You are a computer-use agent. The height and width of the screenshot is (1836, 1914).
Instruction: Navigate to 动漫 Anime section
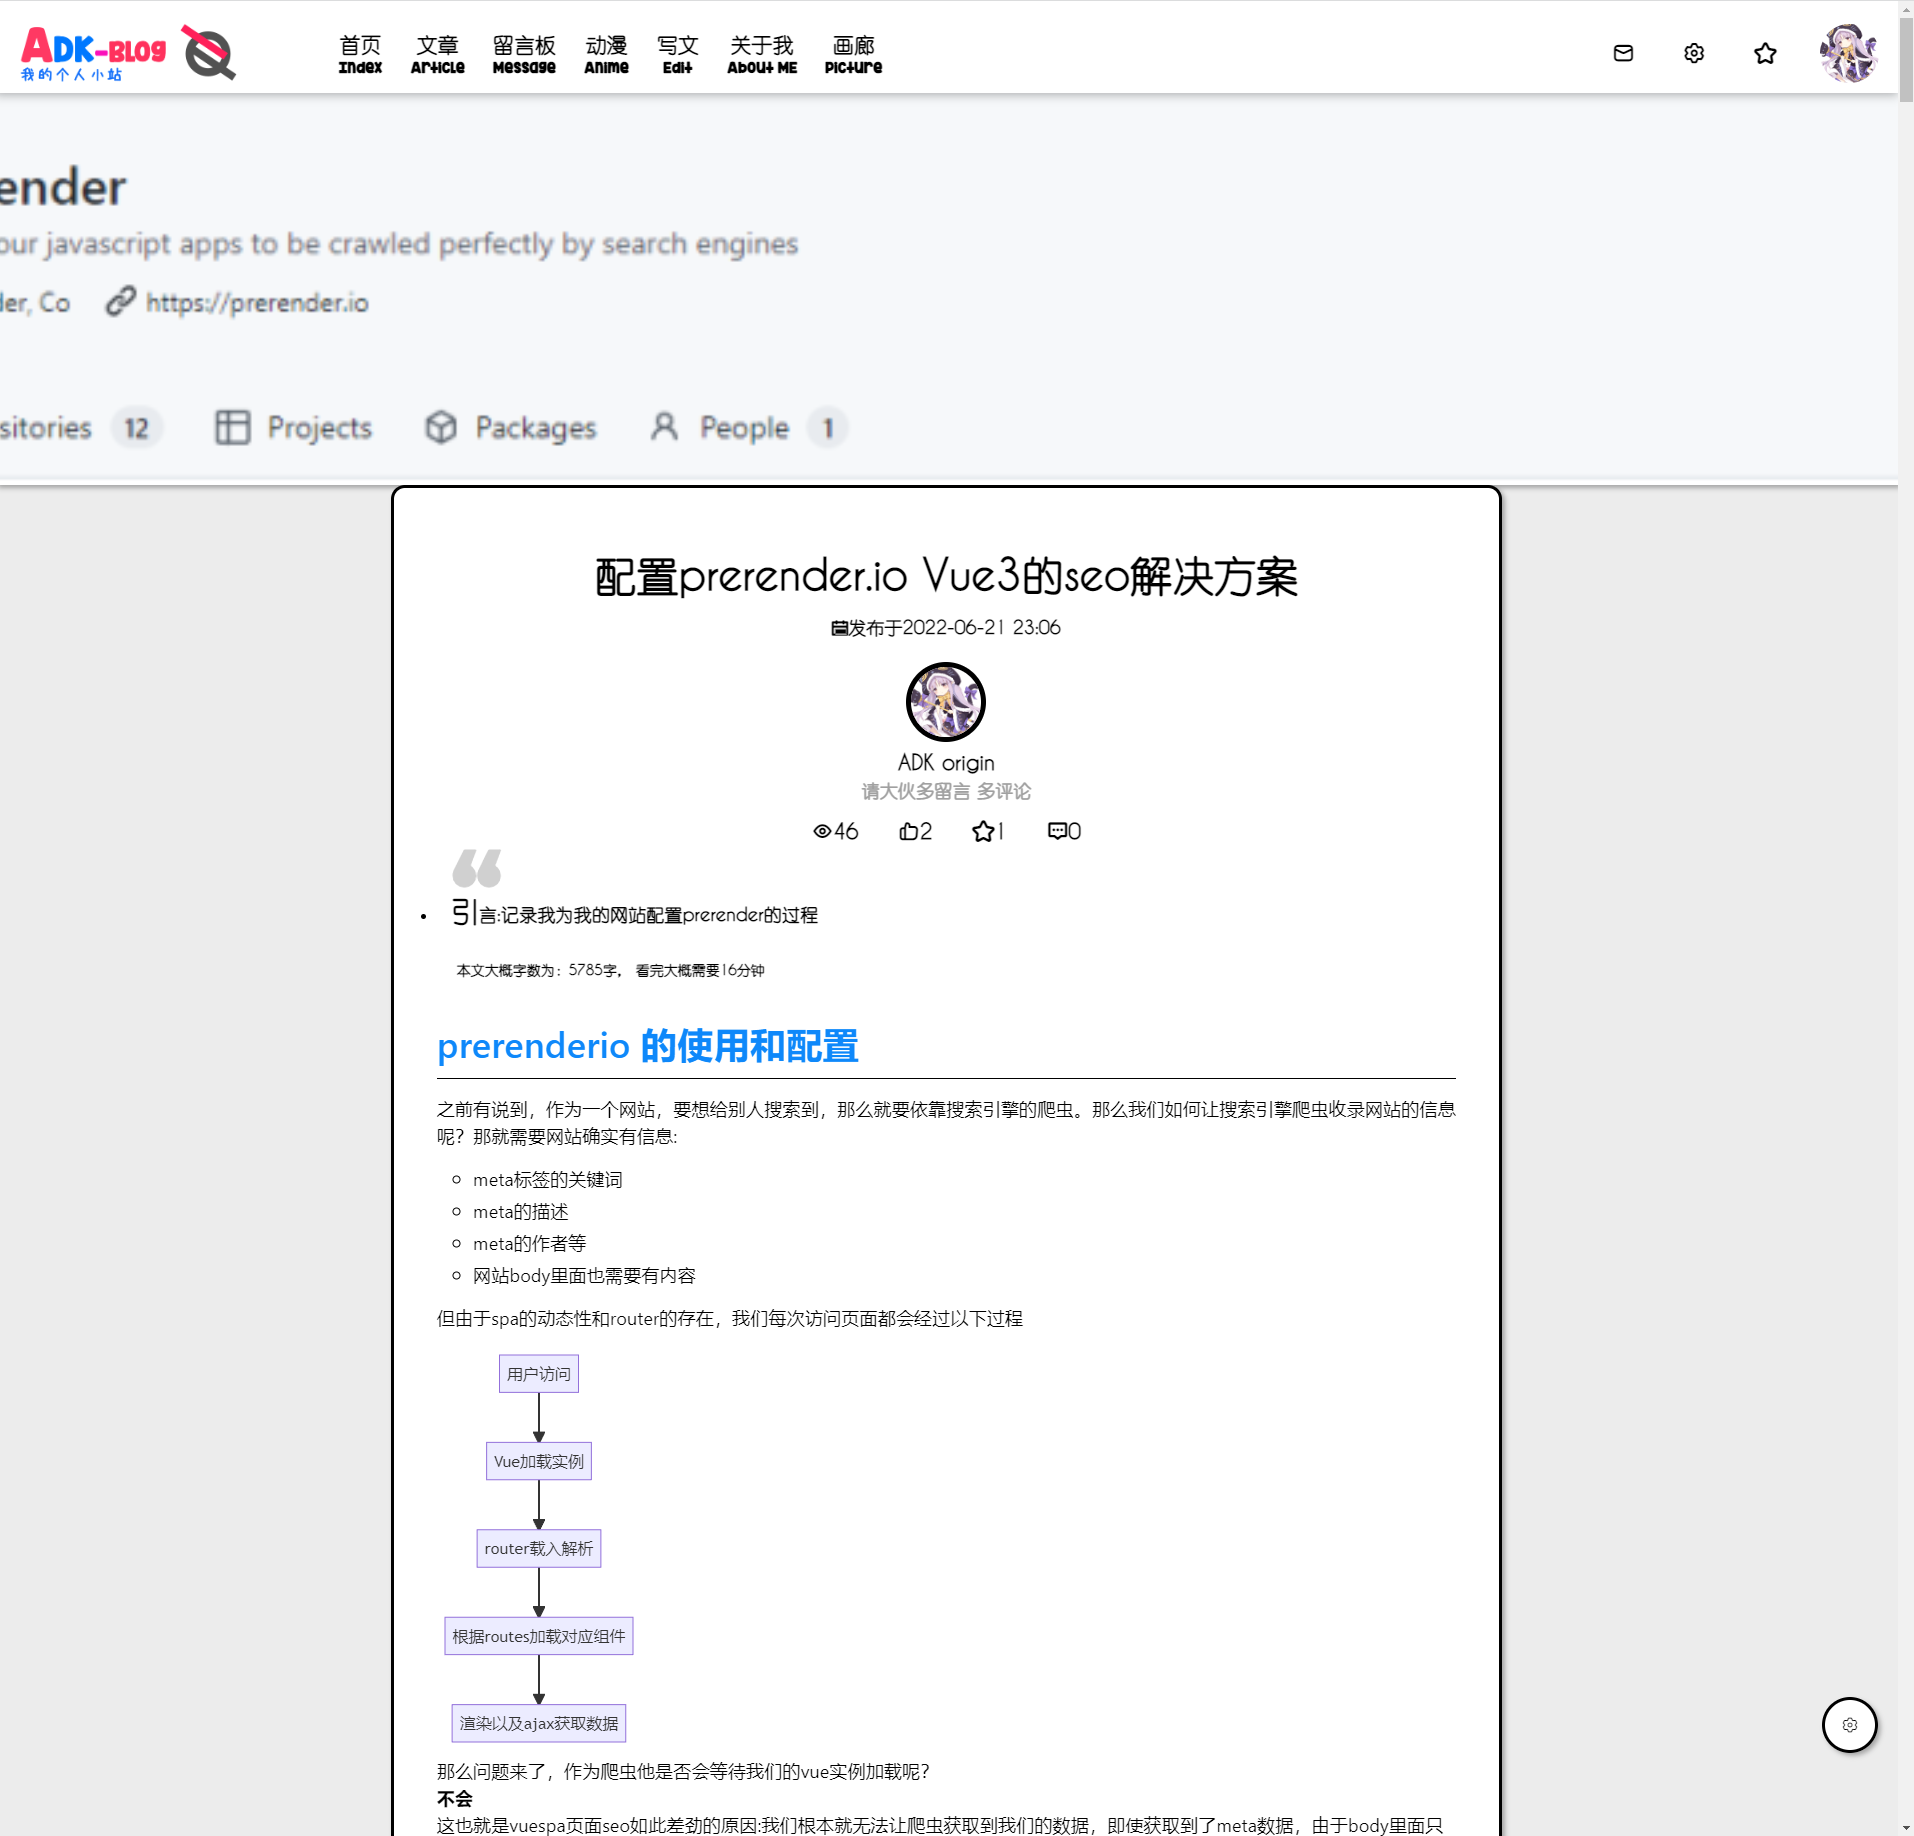[x=606, y=54]
